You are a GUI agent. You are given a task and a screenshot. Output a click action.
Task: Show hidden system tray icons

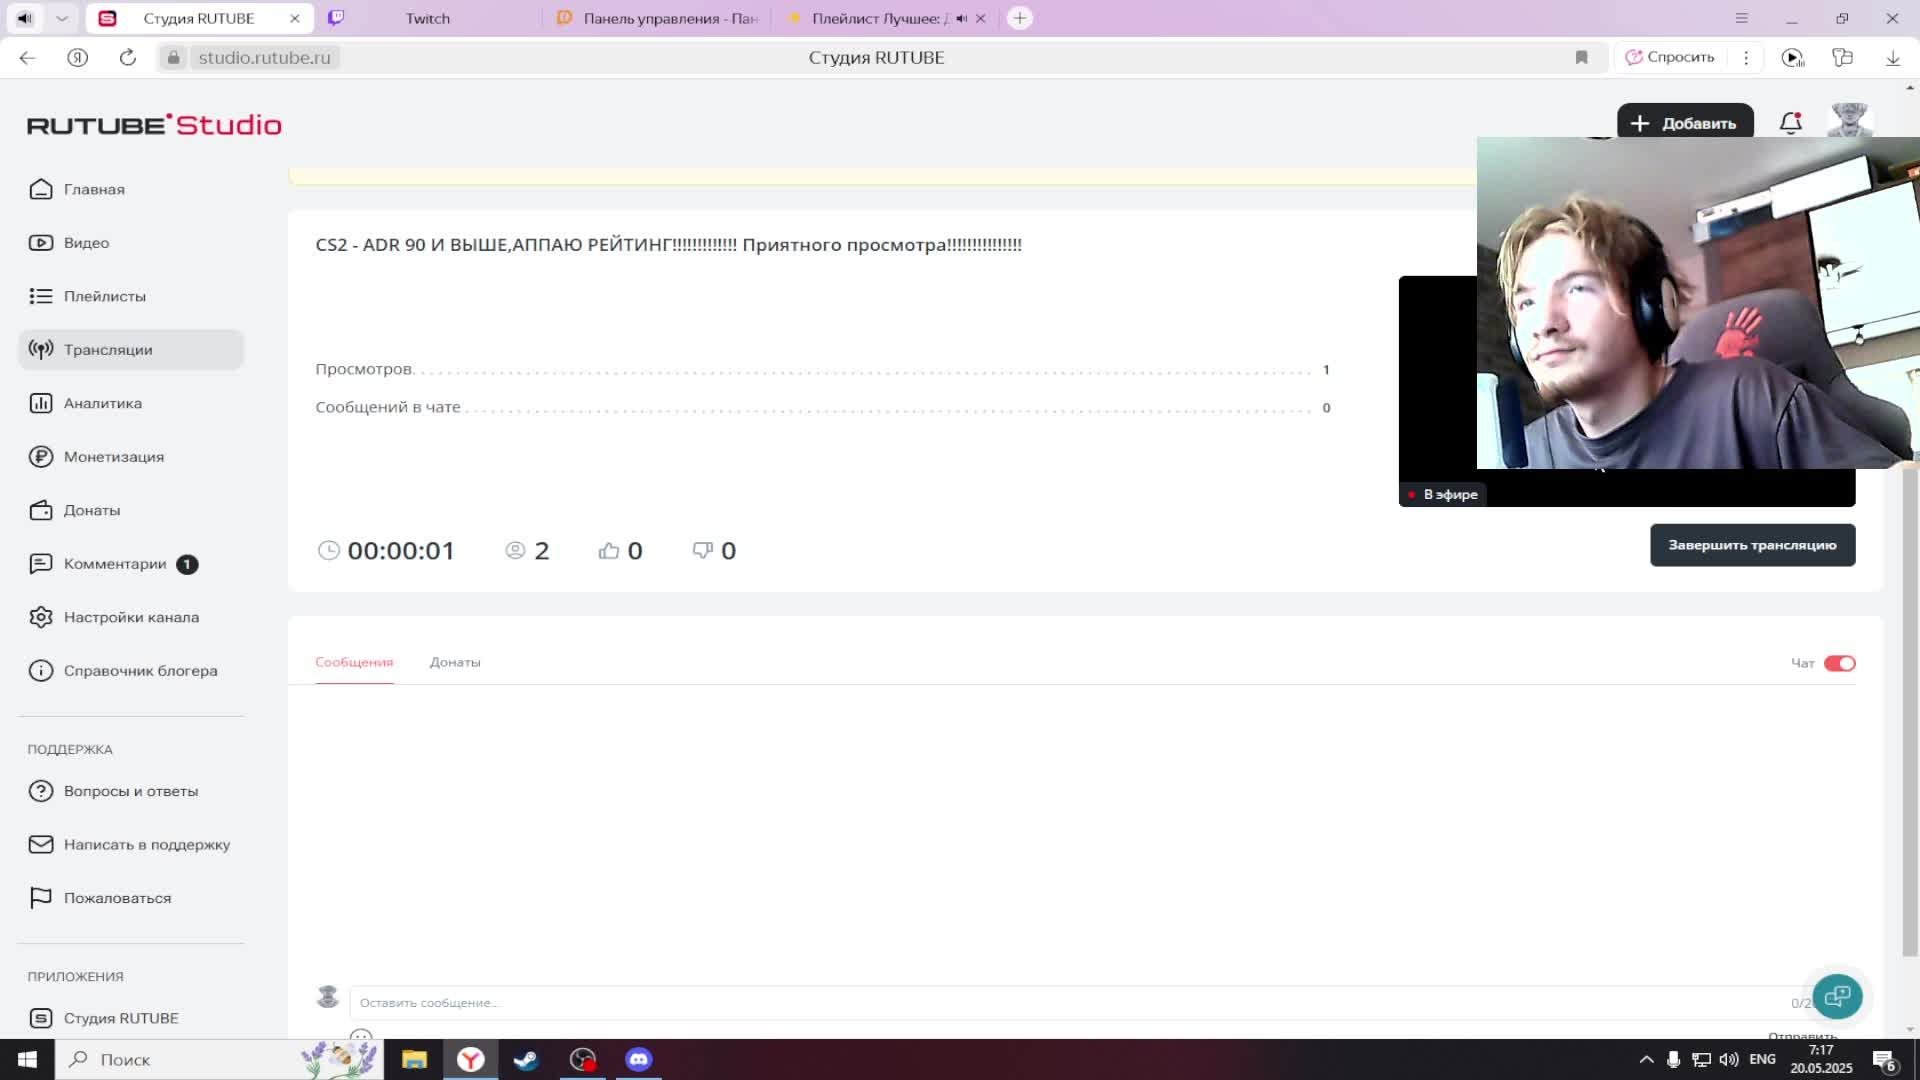click(1646, 1059)
